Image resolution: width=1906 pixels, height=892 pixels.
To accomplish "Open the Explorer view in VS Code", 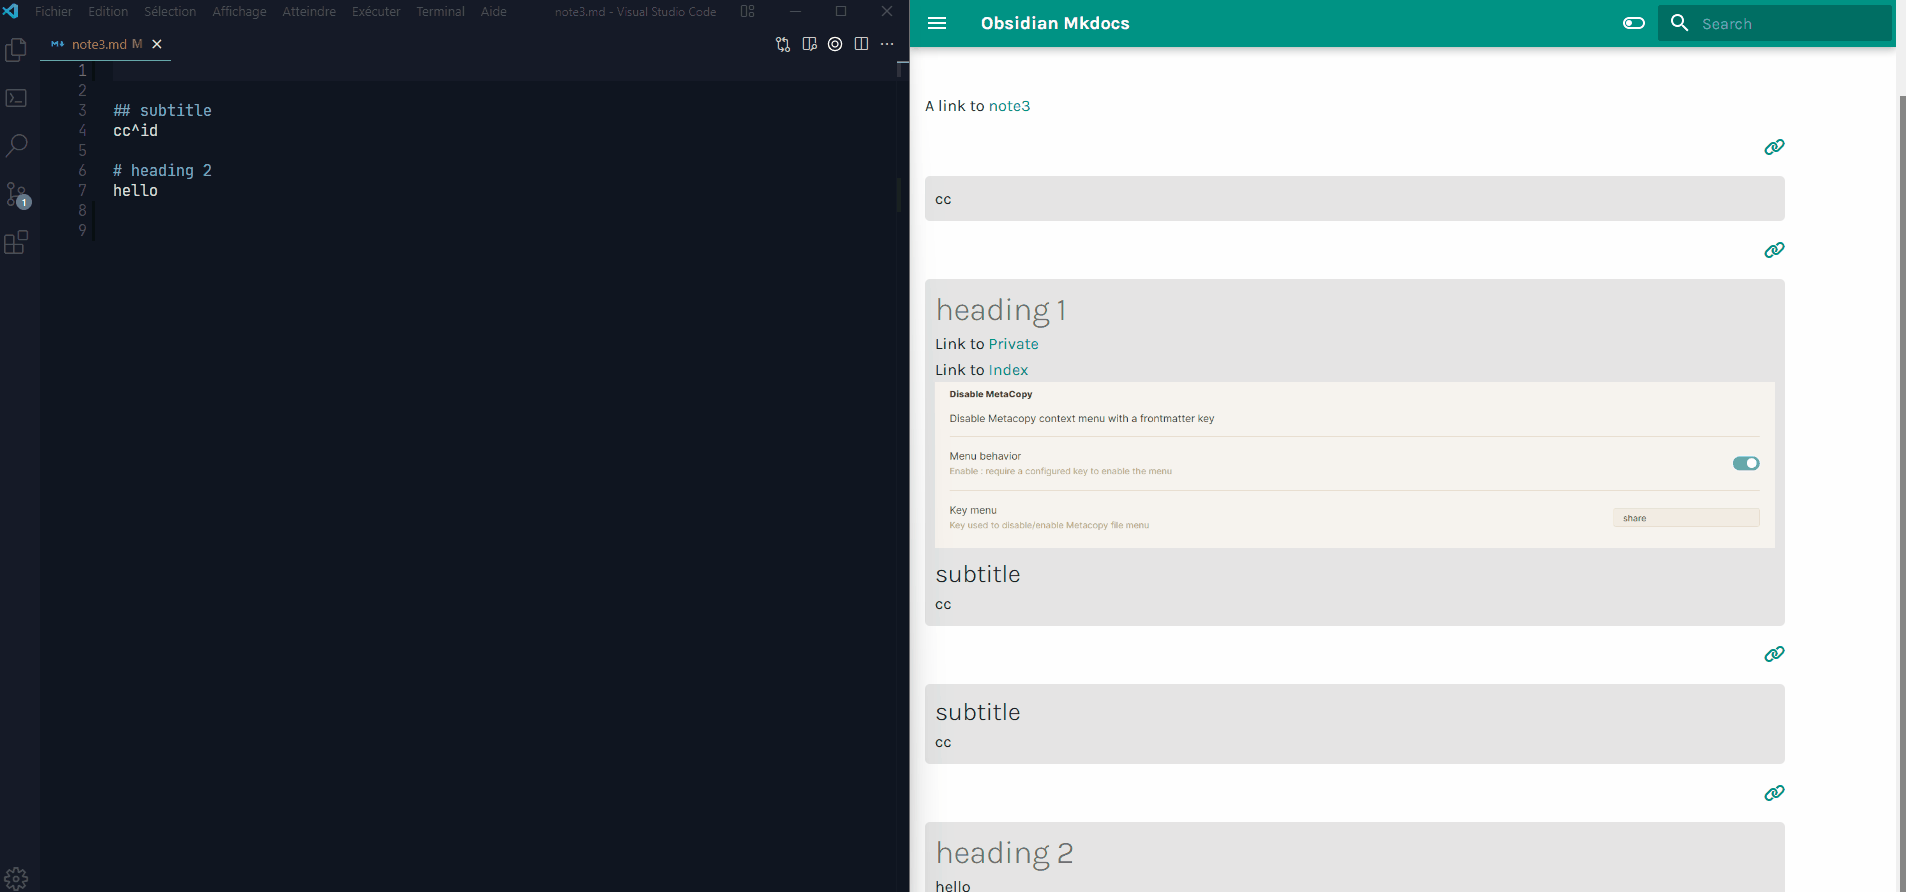I will point(16,50).
